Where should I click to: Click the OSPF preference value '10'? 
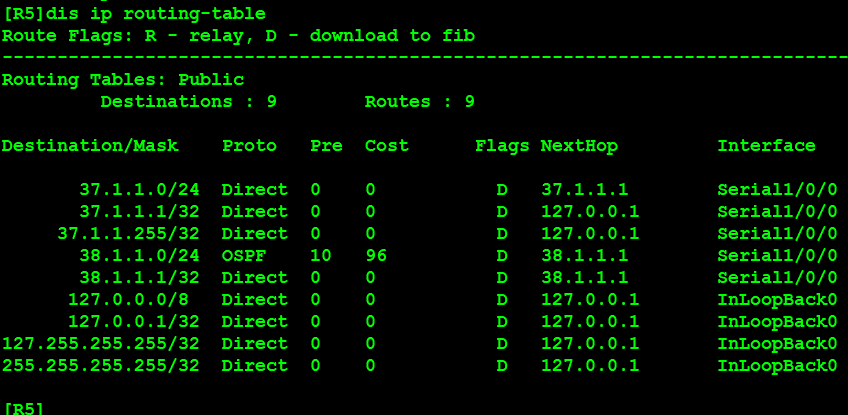pos(321,255)
